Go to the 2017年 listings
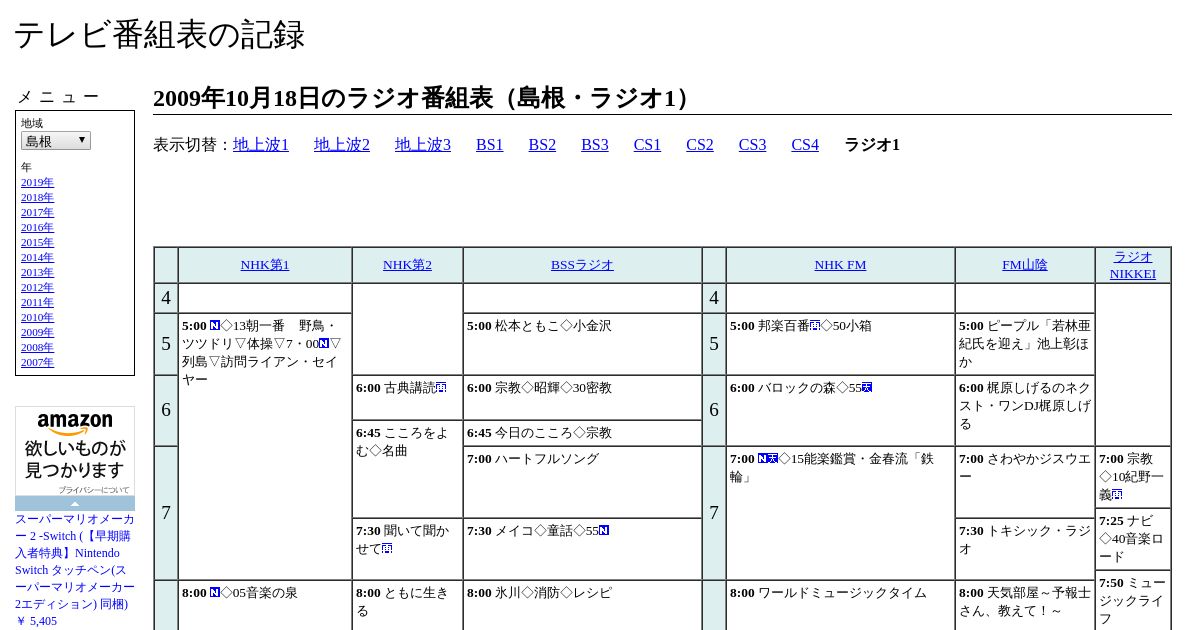The image size is (1200, 630). [37, 212]
